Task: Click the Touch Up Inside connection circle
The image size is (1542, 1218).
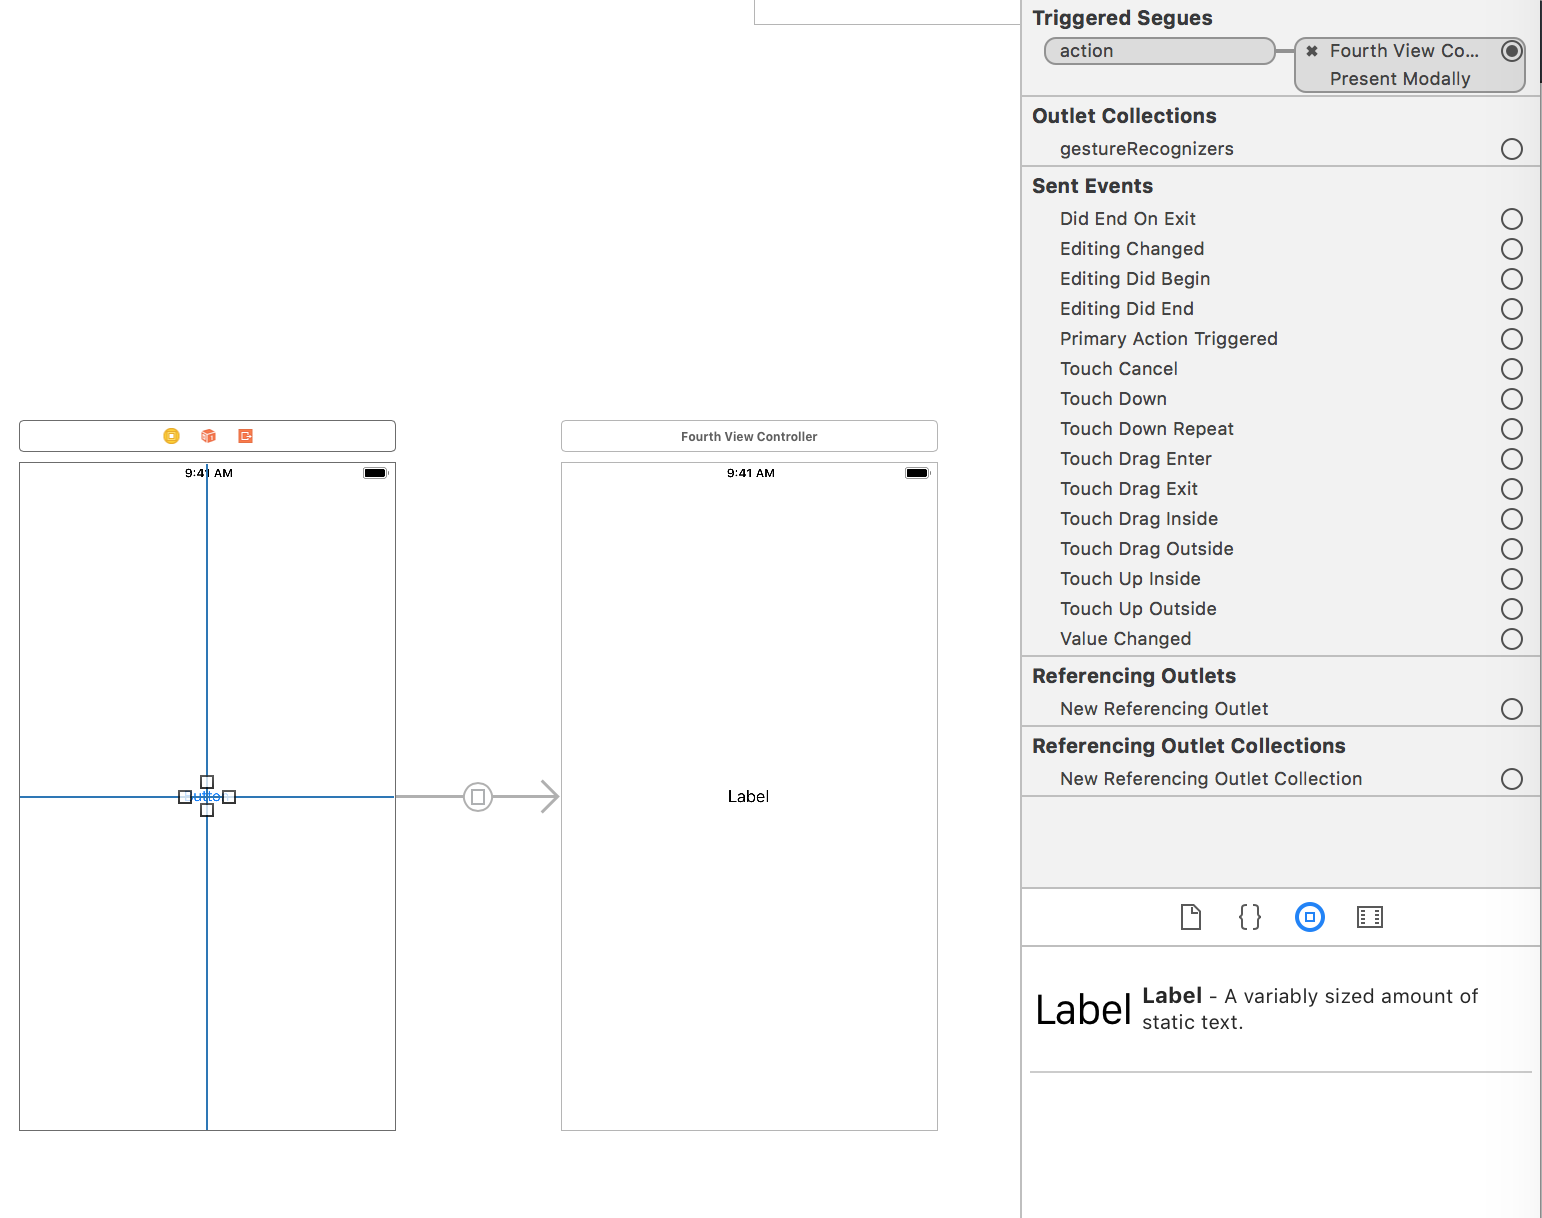Action: (1511, 579)
